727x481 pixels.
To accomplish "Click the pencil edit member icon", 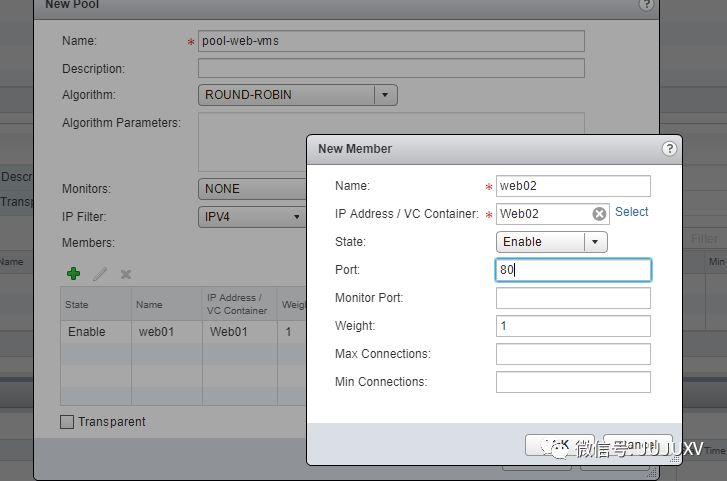I will pos(100,273).
